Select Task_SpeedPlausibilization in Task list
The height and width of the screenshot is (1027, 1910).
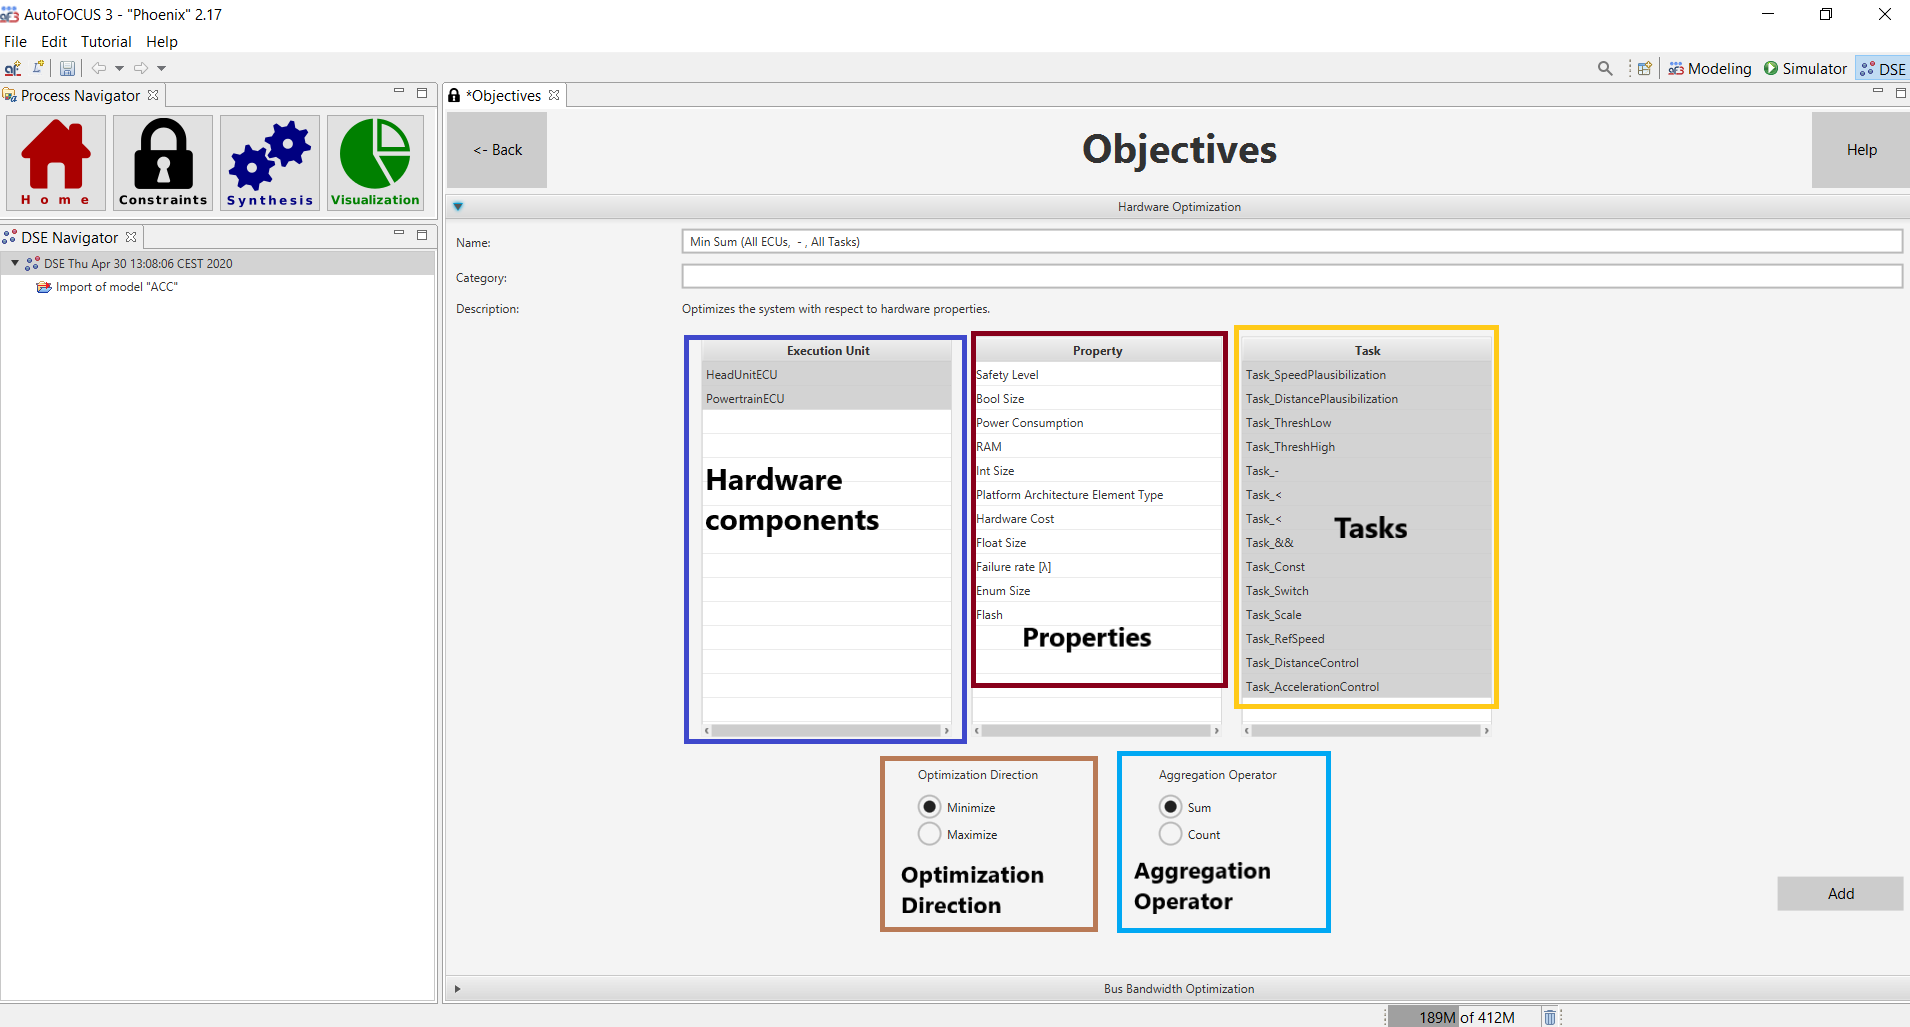point(1366,375)
